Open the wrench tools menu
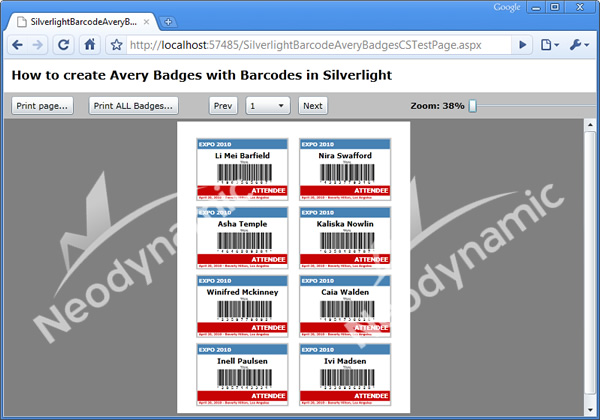 (x=579, y=45)
